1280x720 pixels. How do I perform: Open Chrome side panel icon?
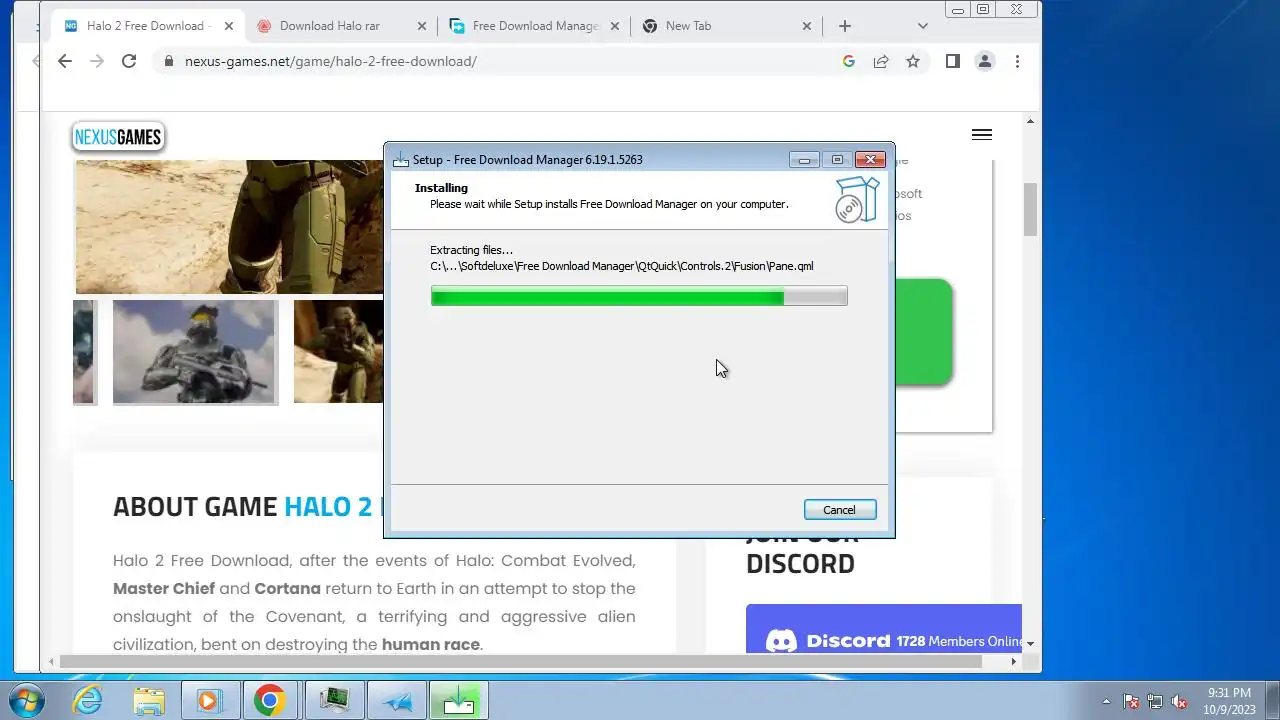pos(953,61)
